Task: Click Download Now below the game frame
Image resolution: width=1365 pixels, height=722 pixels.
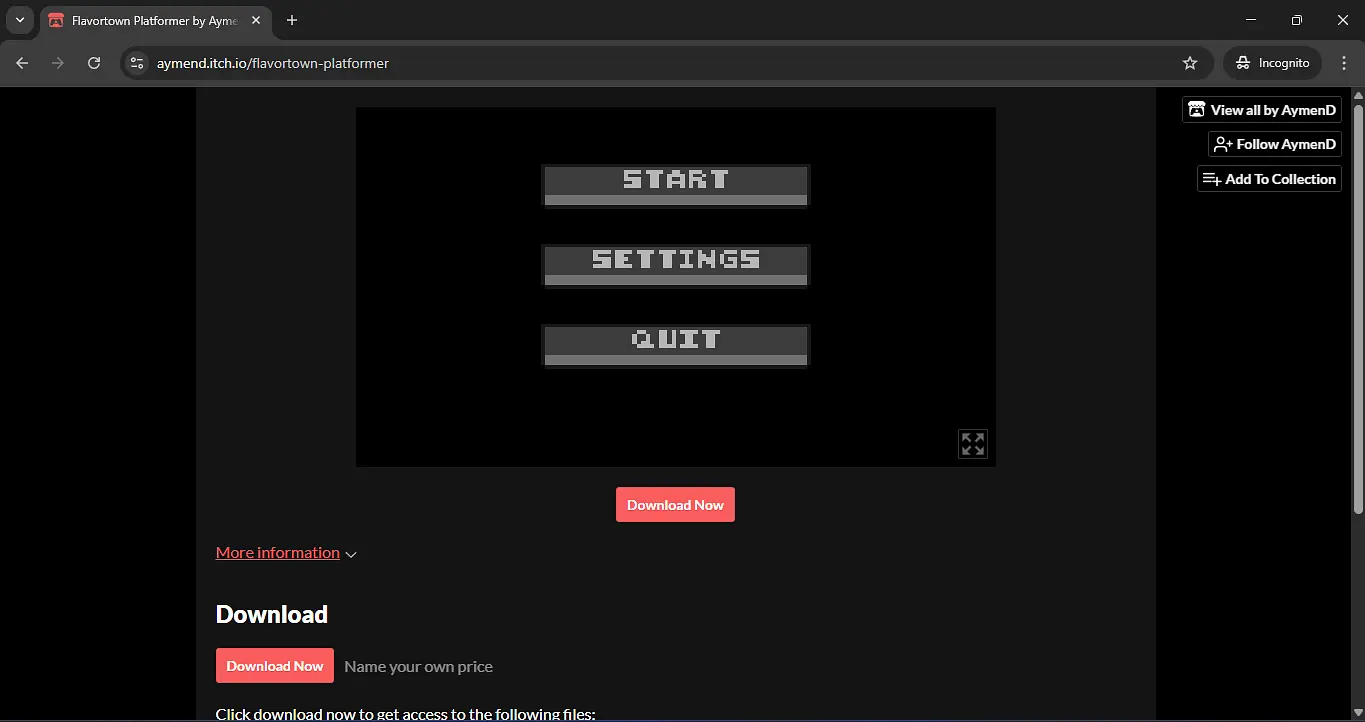Action: (675, 505)
